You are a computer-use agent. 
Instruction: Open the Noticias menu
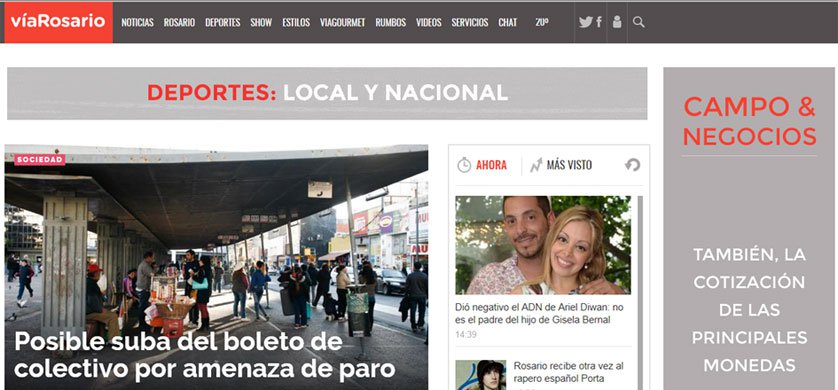coord(137,22)
